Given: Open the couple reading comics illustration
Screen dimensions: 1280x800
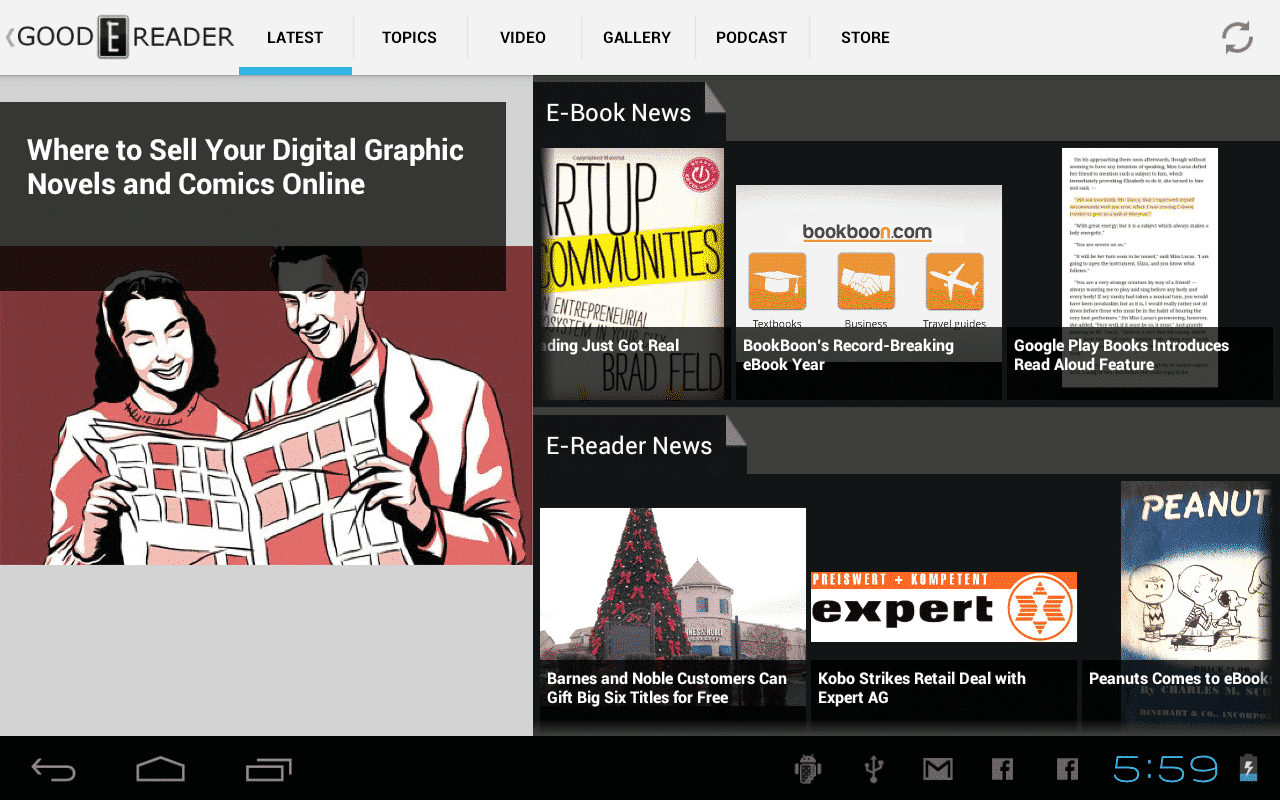Looking at the screenshot, I should 266,405.
